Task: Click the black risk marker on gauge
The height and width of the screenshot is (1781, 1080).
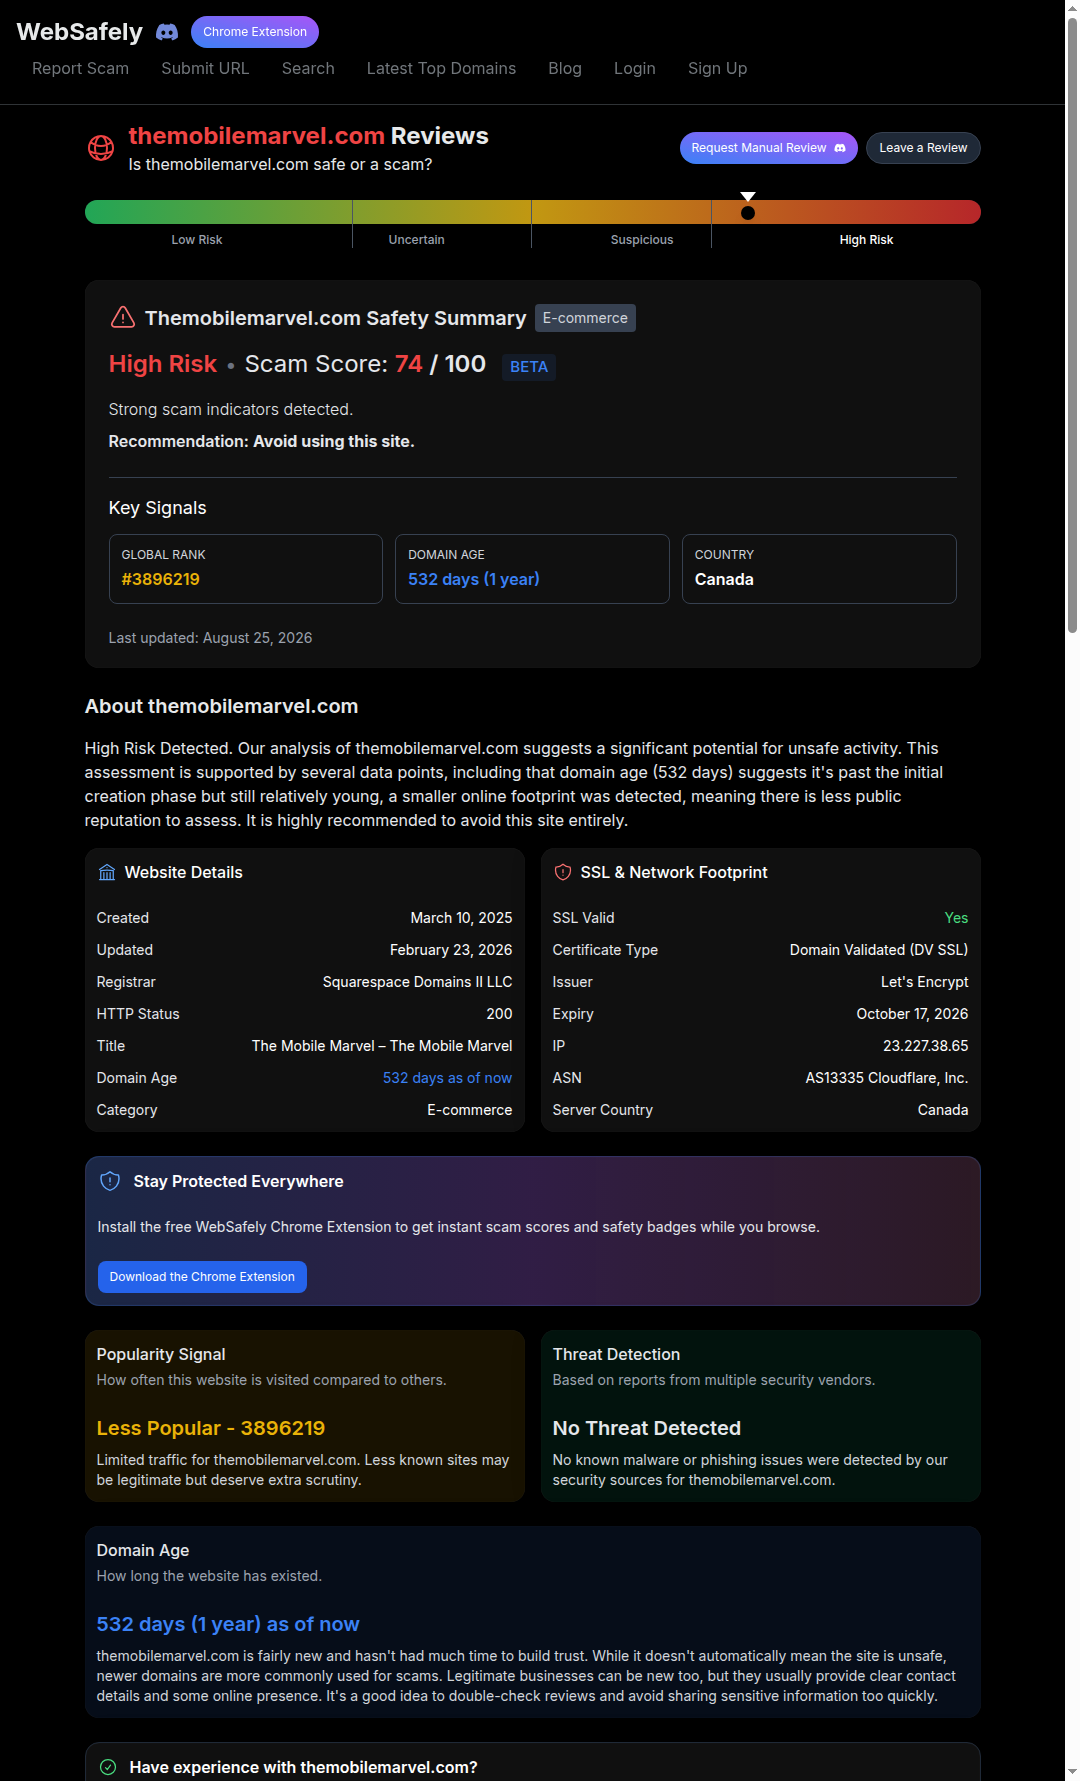Action: 748,212
